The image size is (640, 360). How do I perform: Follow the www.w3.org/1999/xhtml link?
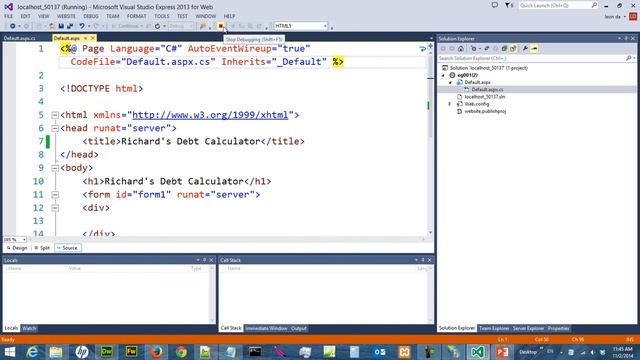(x=210, y=115)
